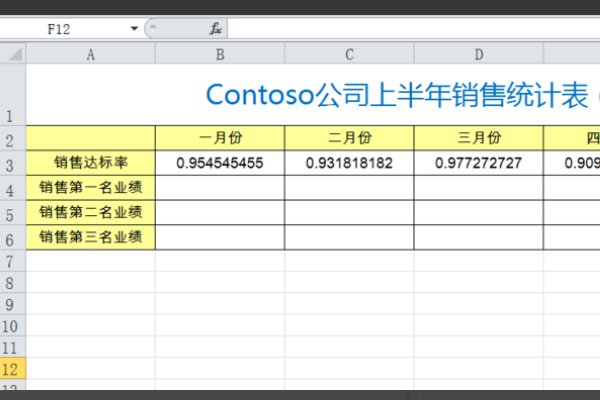The image size is (600, 400).
Task: Select empty cell B4 under 一月份
Action: coord(220,188)
